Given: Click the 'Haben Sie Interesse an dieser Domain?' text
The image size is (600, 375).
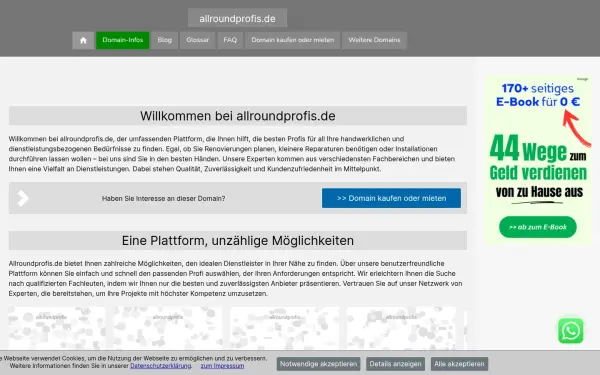Looking at the screenshot, I should pyautogui.click(x=163, y=198).
